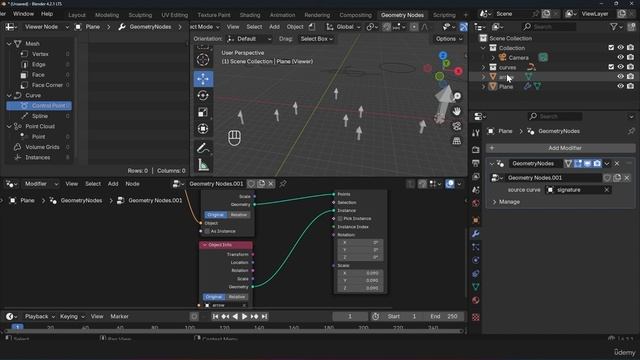Open the Output properties tab icon
Image resolution: width=640 pixels, height=360 pixels.
click(x=476, y=163)
